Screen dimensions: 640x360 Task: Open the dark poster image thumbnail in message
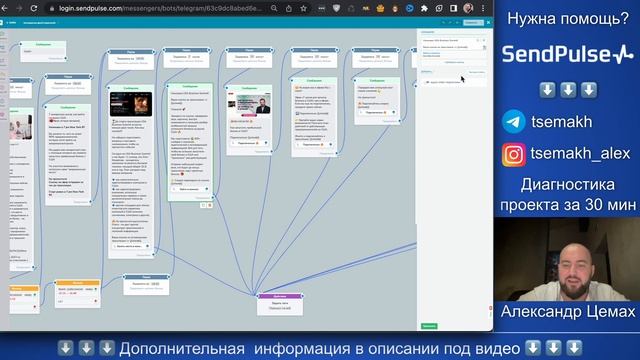(131, 104)
